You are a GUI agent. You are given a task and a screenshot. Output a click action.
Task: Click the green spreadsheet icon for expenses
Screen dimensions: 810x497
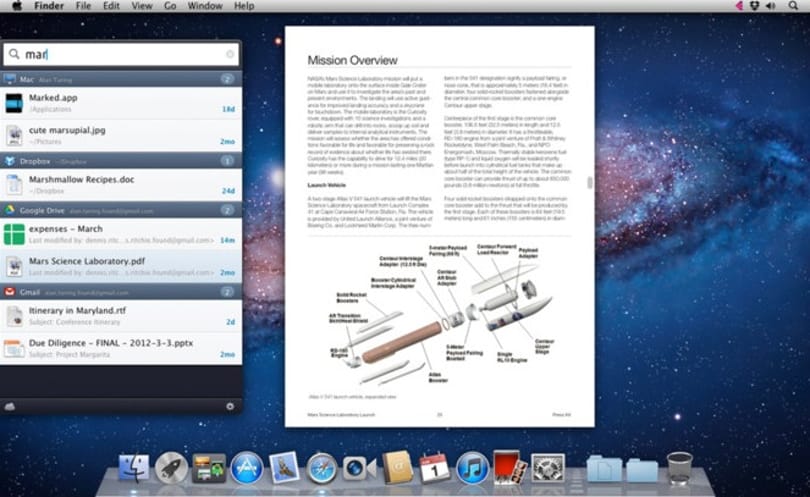[14, 234]
